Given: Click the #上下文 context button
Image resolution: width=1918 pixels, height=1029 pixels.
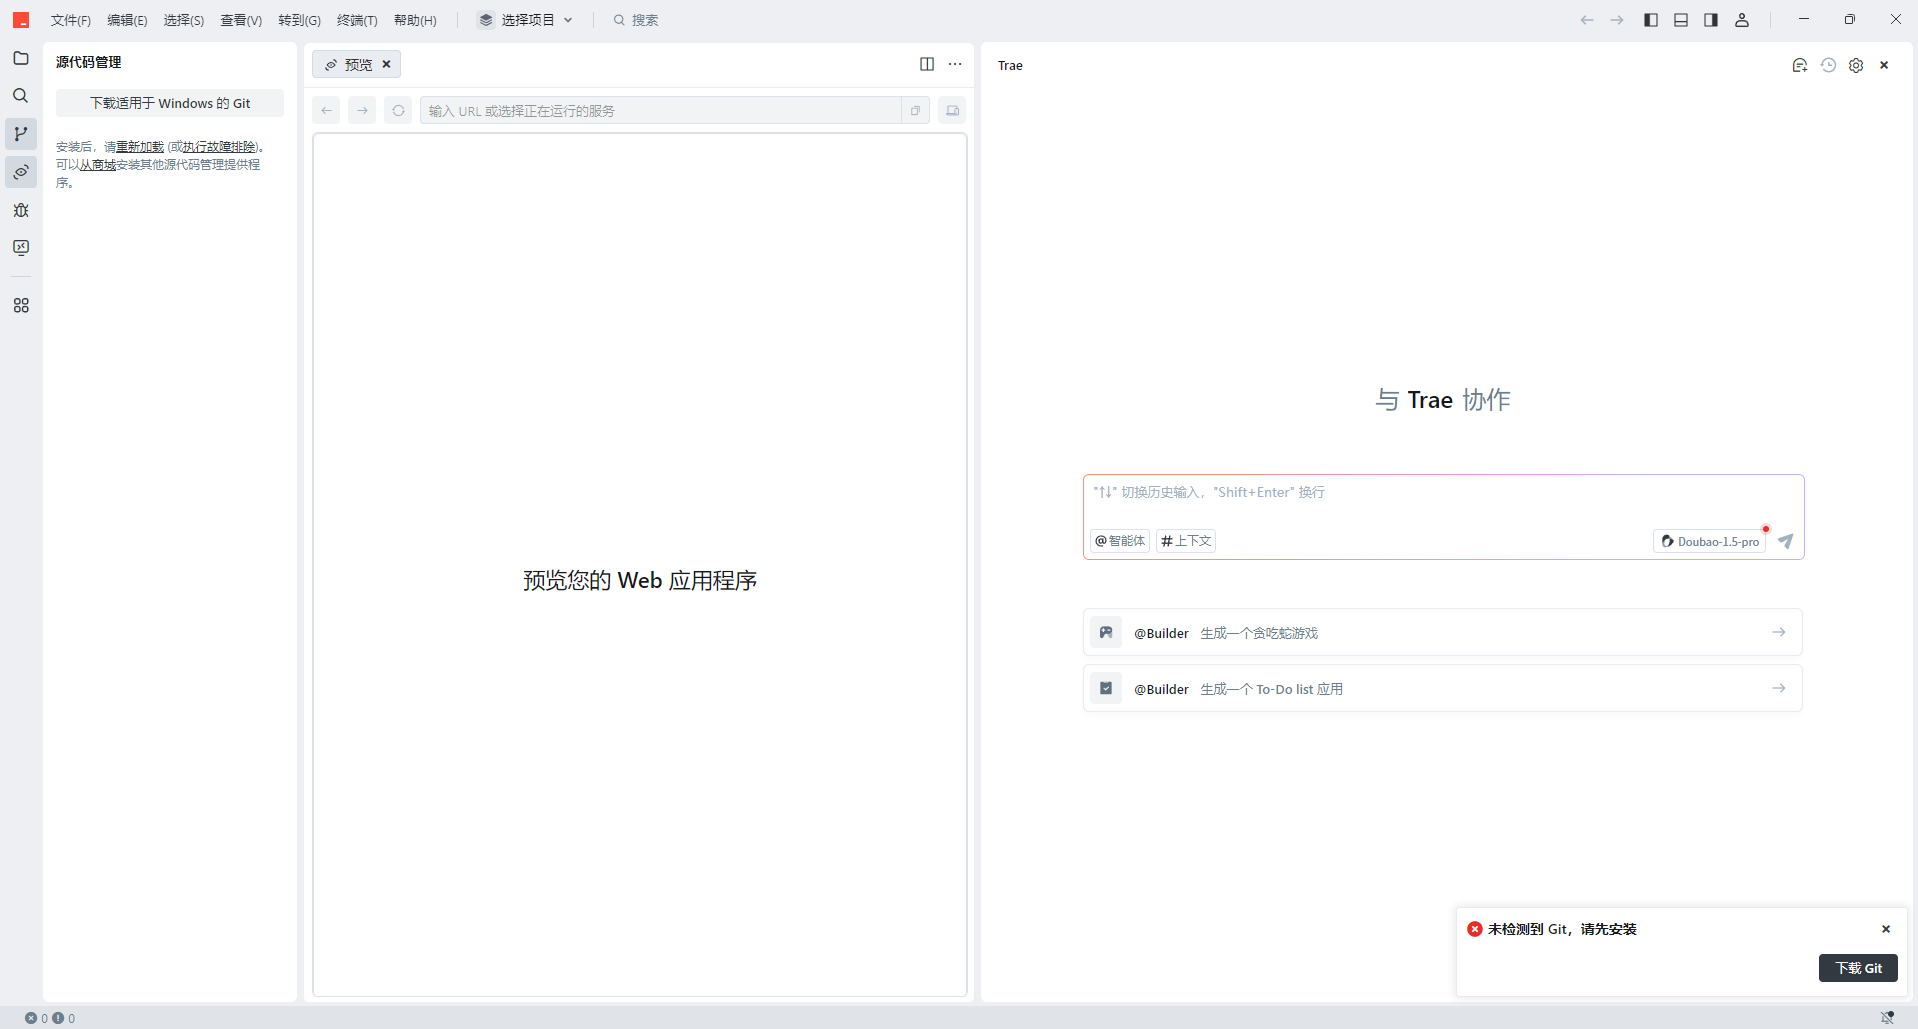Looking at the screenshot, I should [x=1186, y=541].
